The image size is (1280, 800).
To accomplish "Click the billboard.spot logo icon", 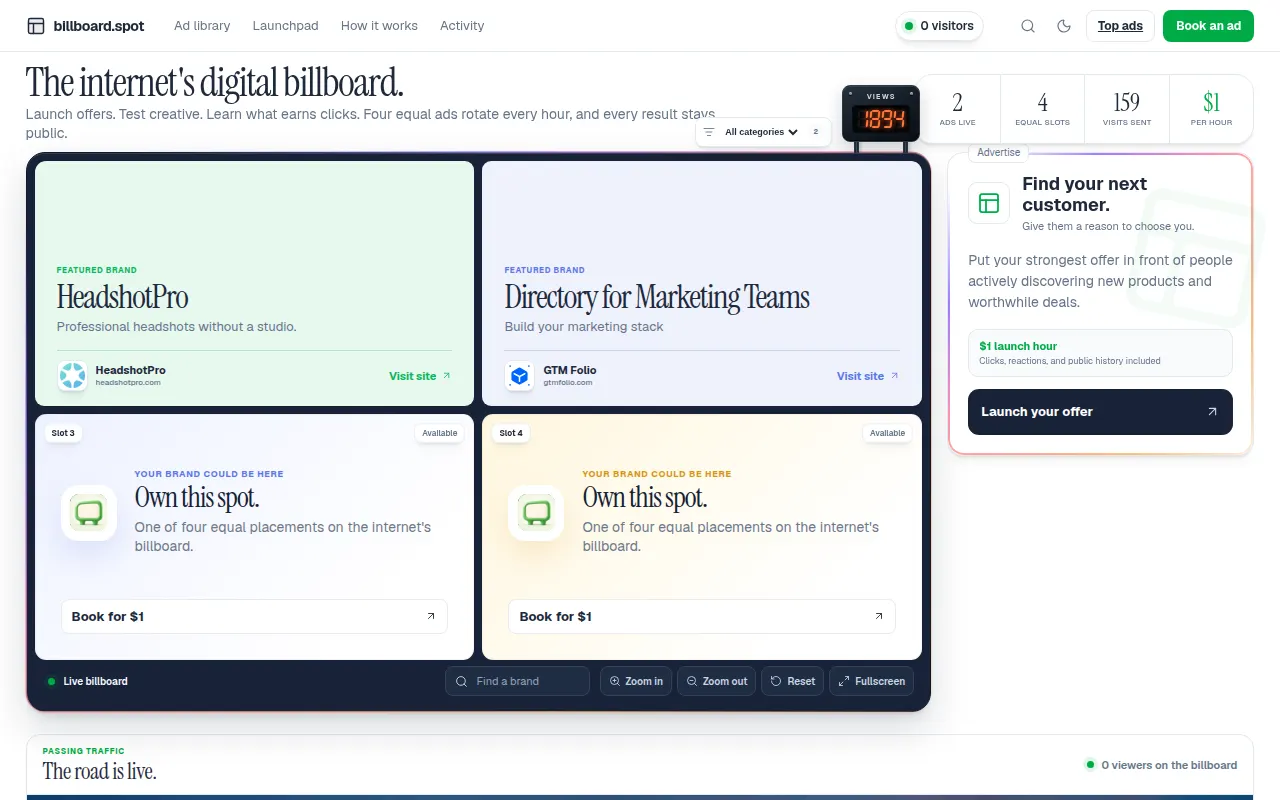I will pos(36,26).
